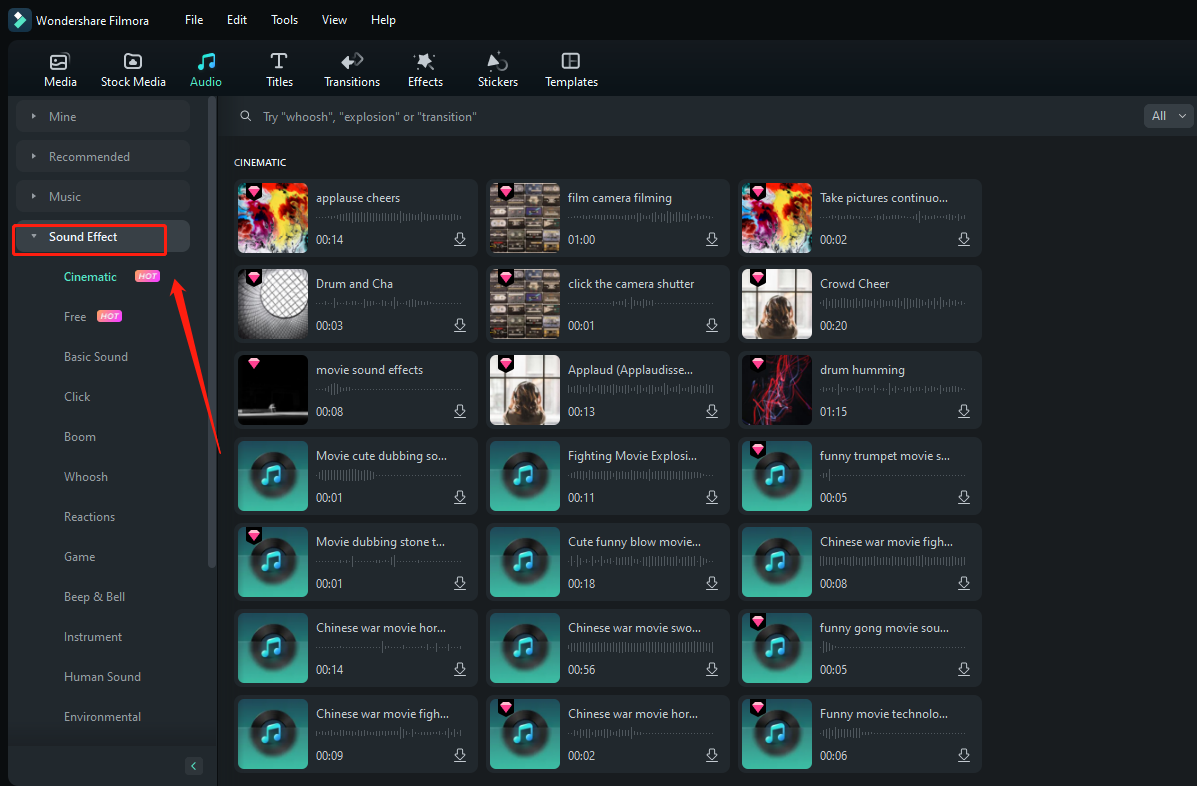1197x786 pixels.
Task: Open the Templates tab
Action: pyautogui.click(x=571, y=70)
